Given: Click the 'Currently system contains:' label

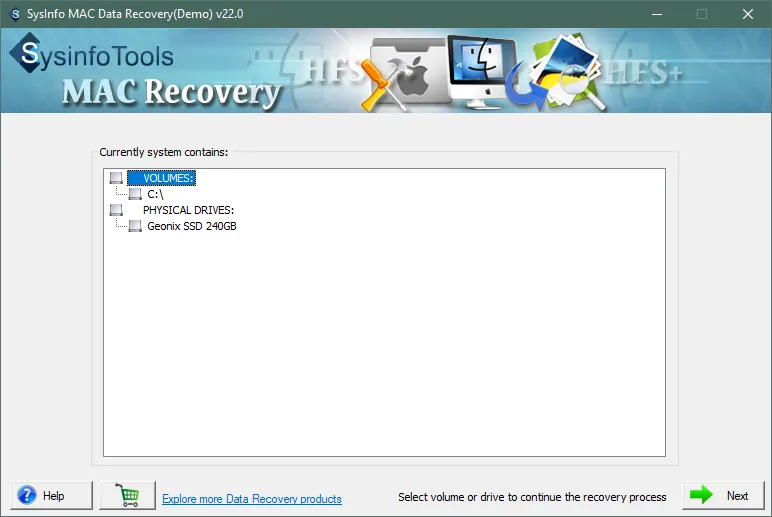Looking at the screenshot, I should tap(164, 152).
